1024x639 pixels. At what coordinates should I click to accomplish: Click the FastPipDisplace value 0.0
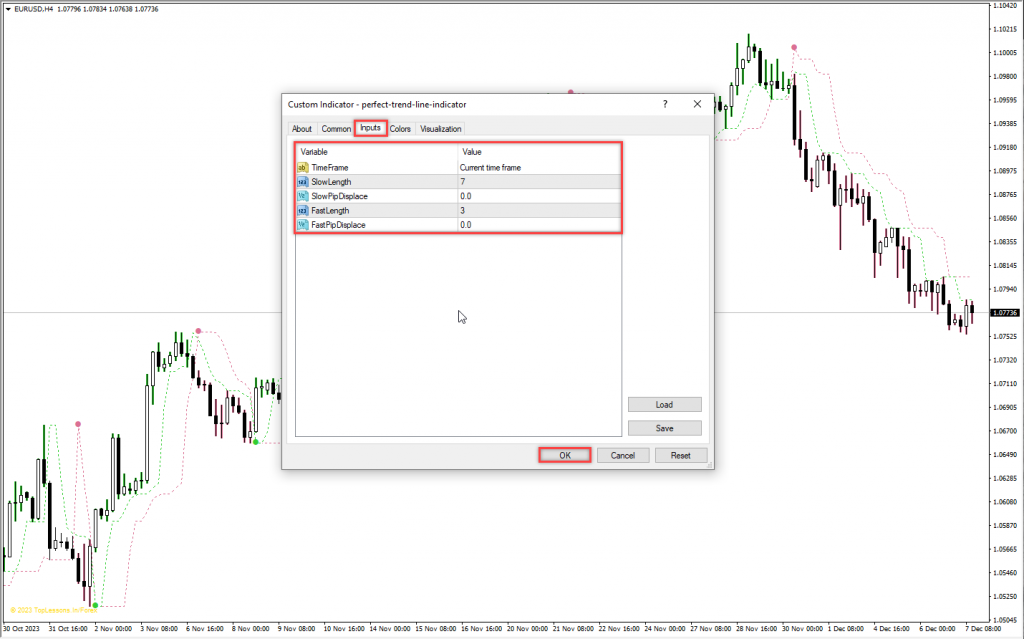tap(539, 225)
